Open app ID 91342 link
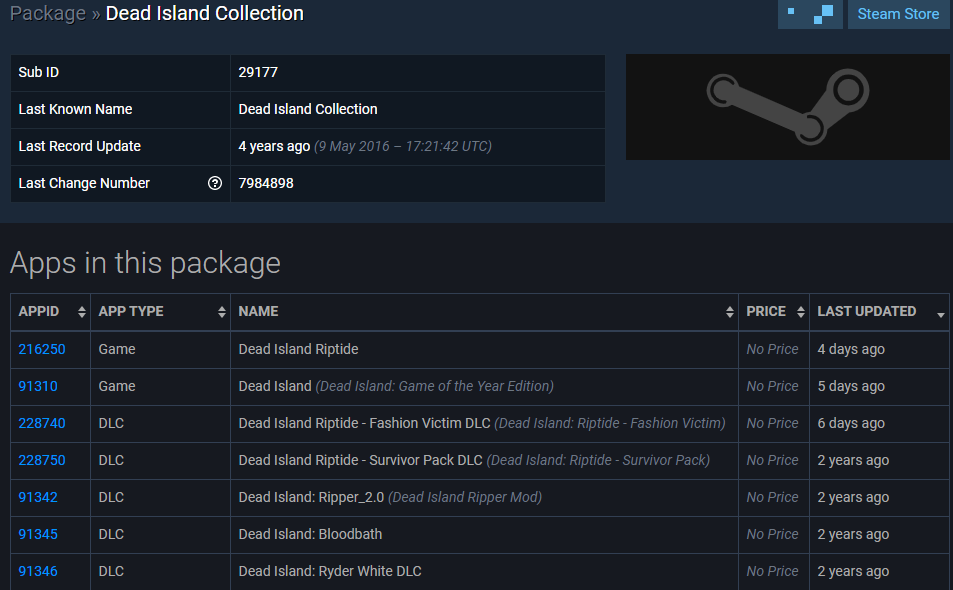The width and height of the screenshot is (953, 590). [x=38, y=497]
